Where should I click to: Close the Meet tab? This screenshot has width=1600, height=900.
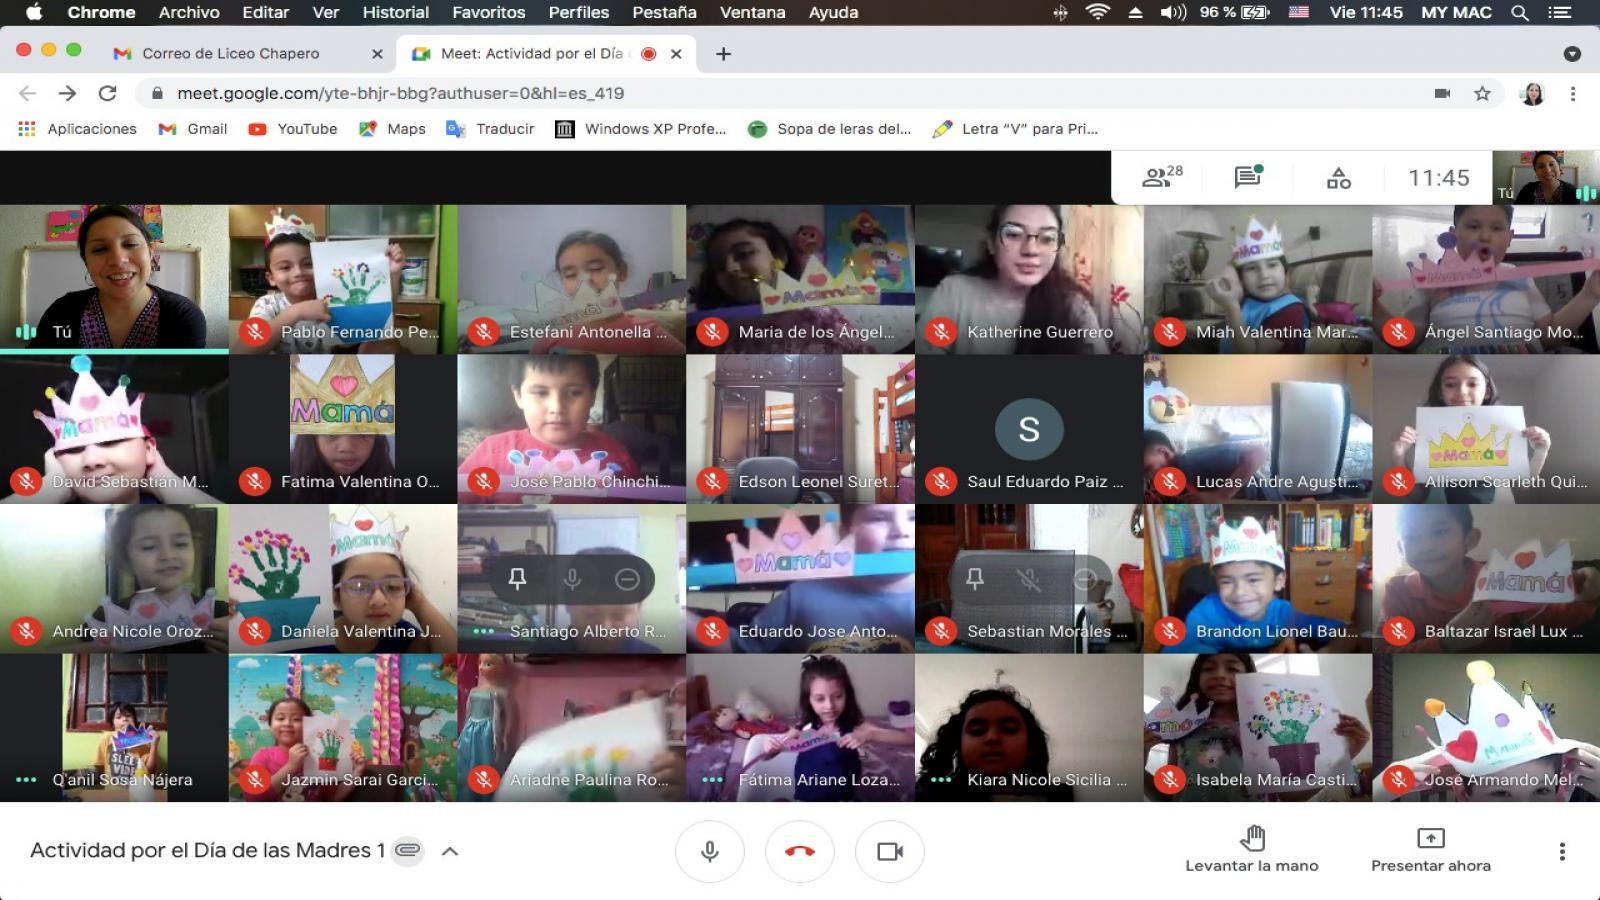point(676,54)
